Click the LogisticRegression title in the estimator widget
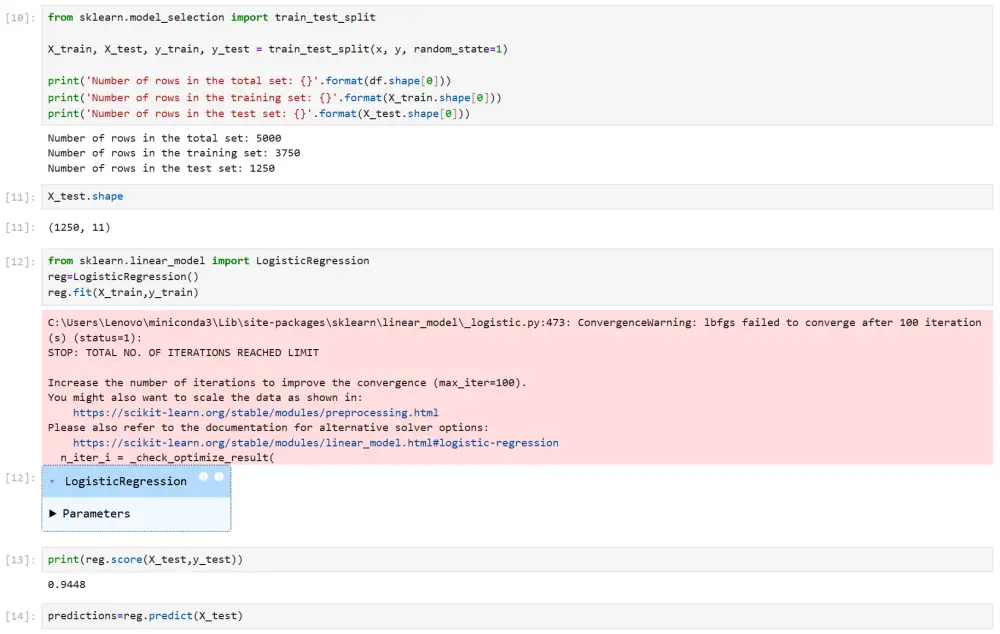 point(125,481)
